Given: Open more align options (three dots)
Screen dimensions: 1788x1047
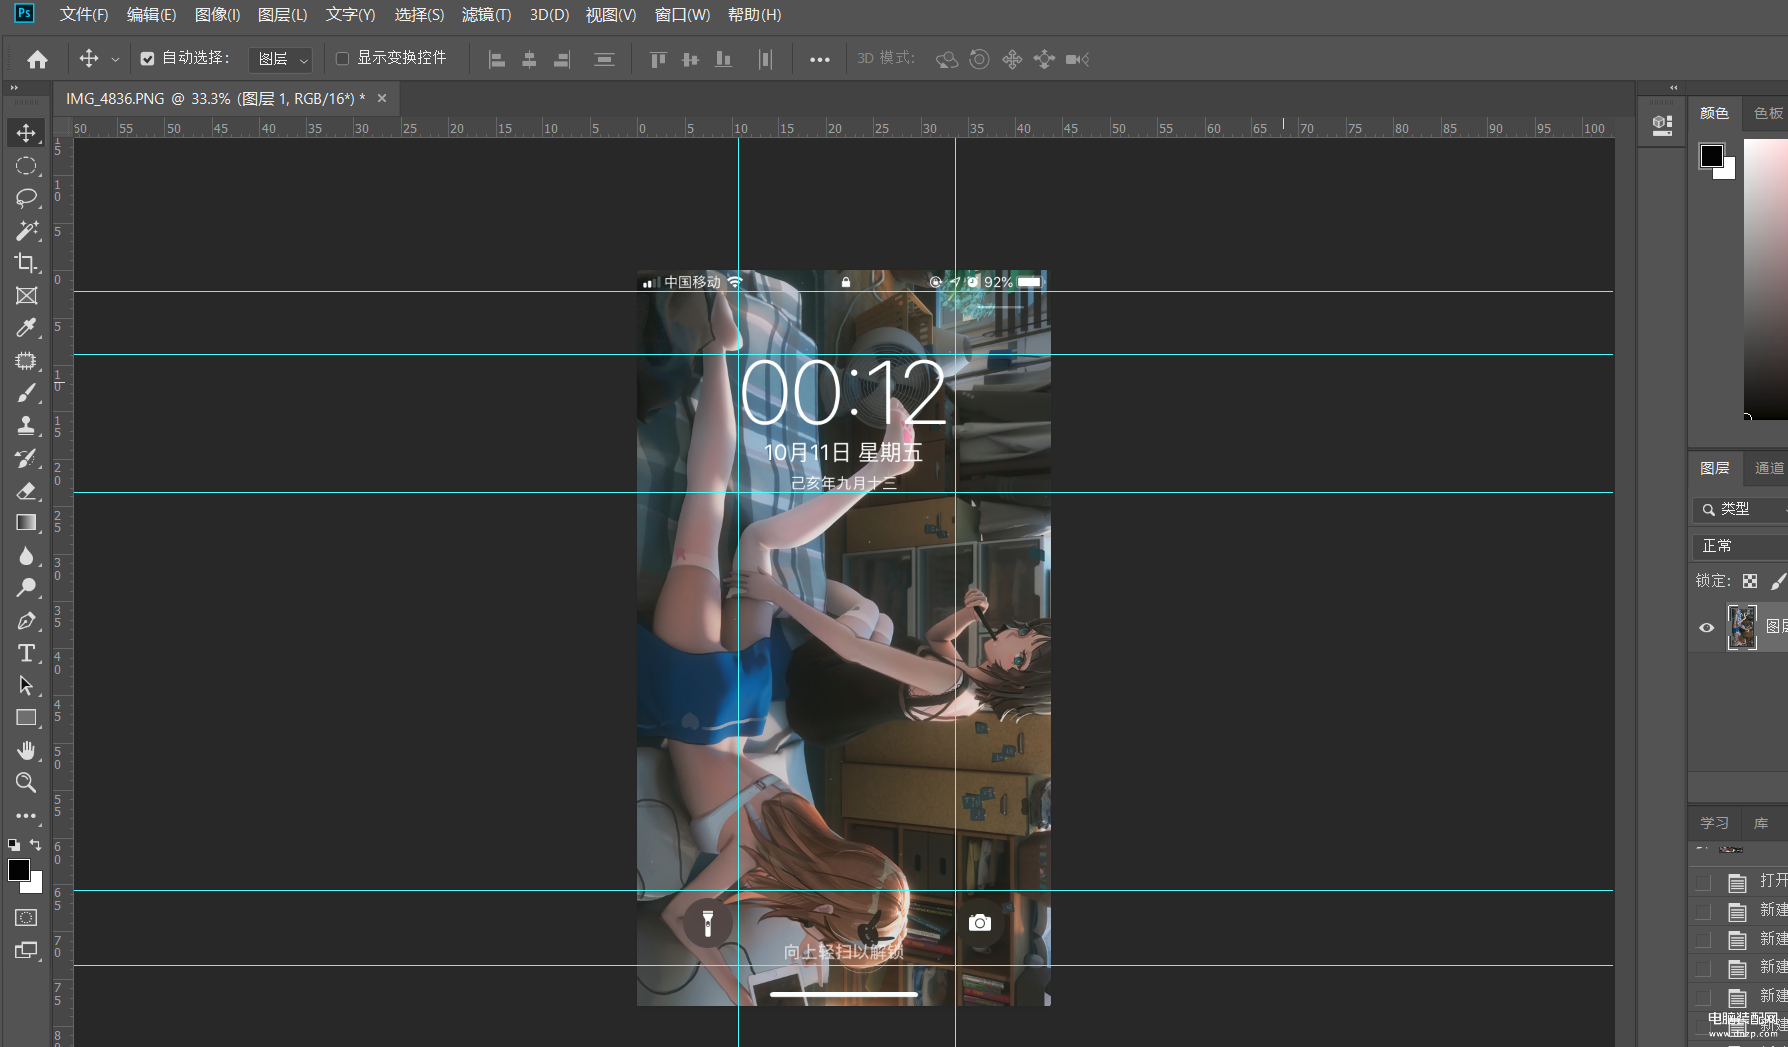Looking at the screenshot, I should pos(820,59).
